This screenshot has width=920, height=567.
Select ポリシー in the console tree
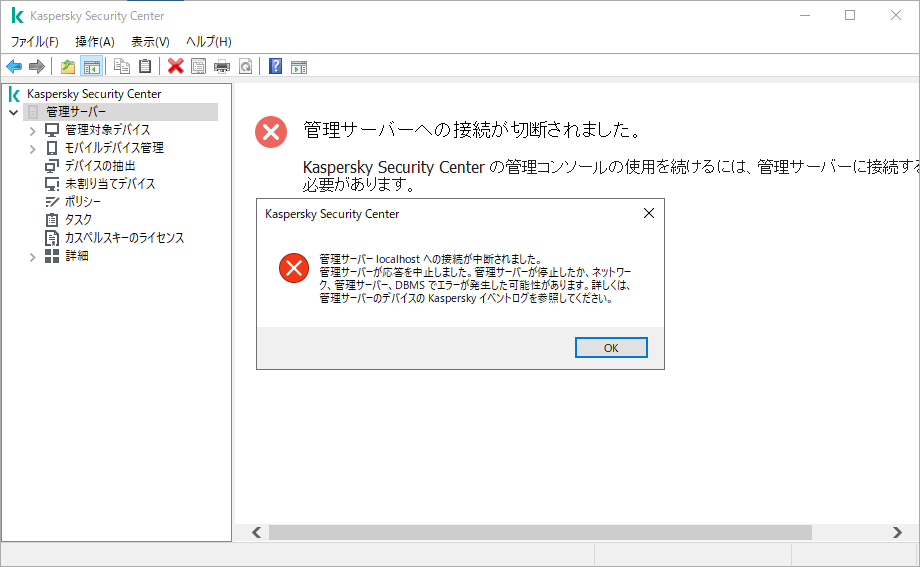pos(82,202)
